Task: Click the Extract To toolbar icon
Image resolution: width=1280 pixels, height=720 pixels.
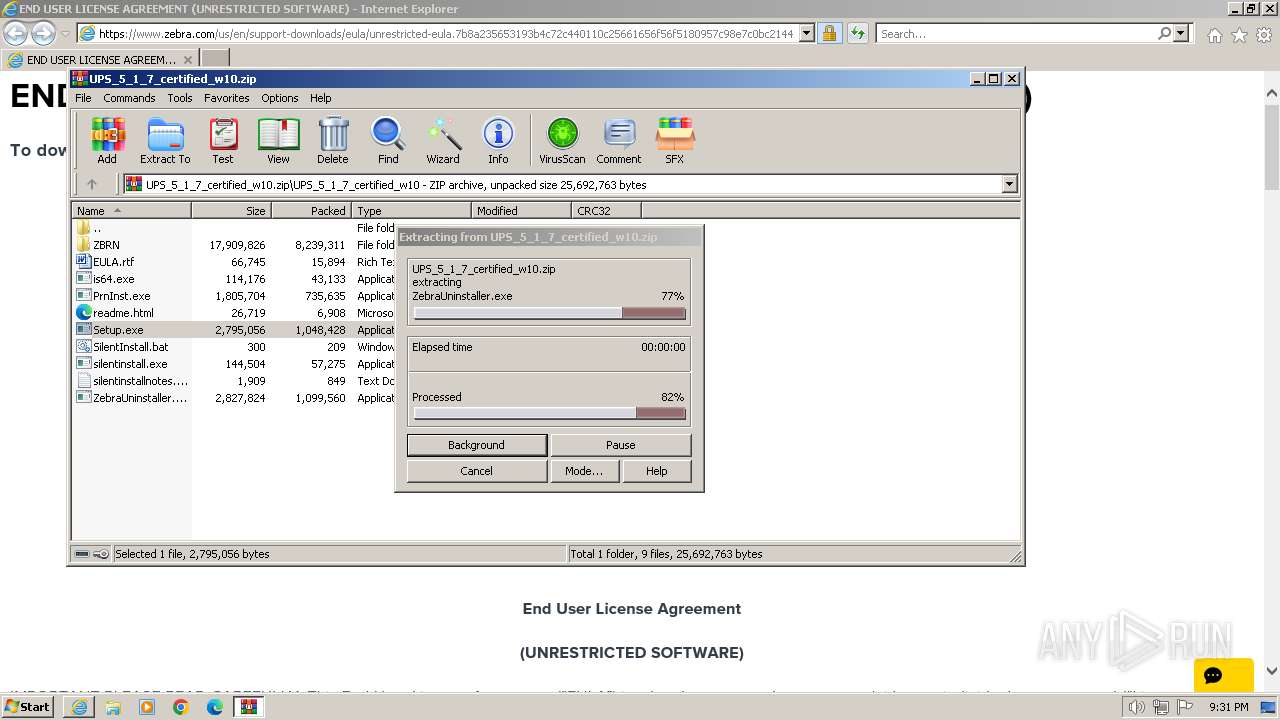Action: (x=165, y=140)
